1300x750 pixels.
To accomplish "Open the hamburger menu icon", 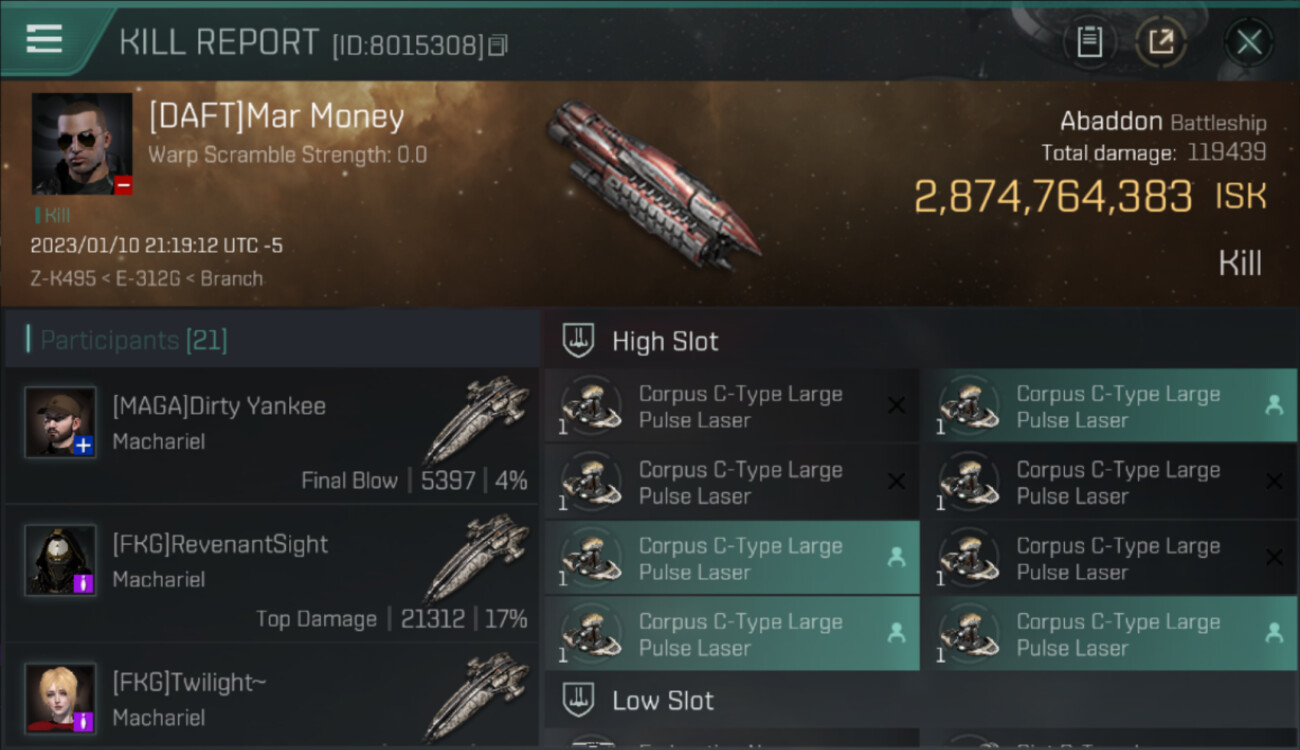I will pyautogui.click(x=44, y=40).
